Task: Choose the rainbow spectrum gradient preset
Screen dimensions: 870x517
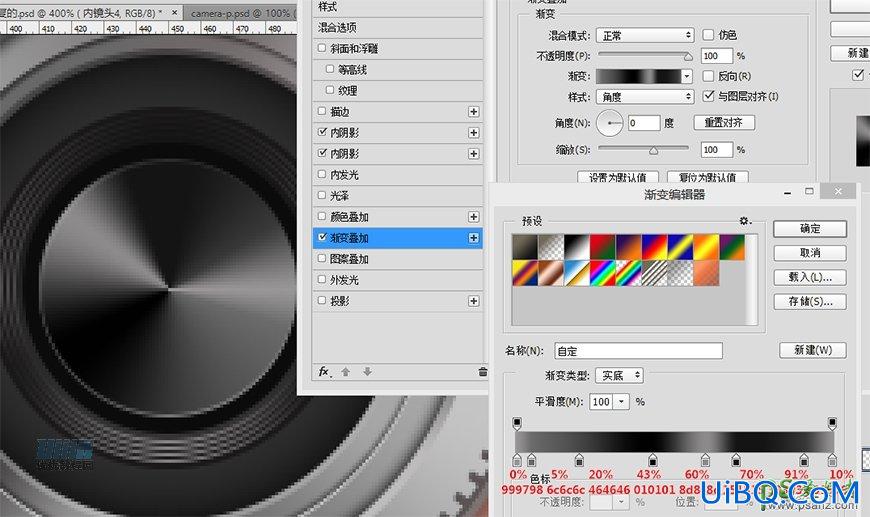Action: point(603,273)
